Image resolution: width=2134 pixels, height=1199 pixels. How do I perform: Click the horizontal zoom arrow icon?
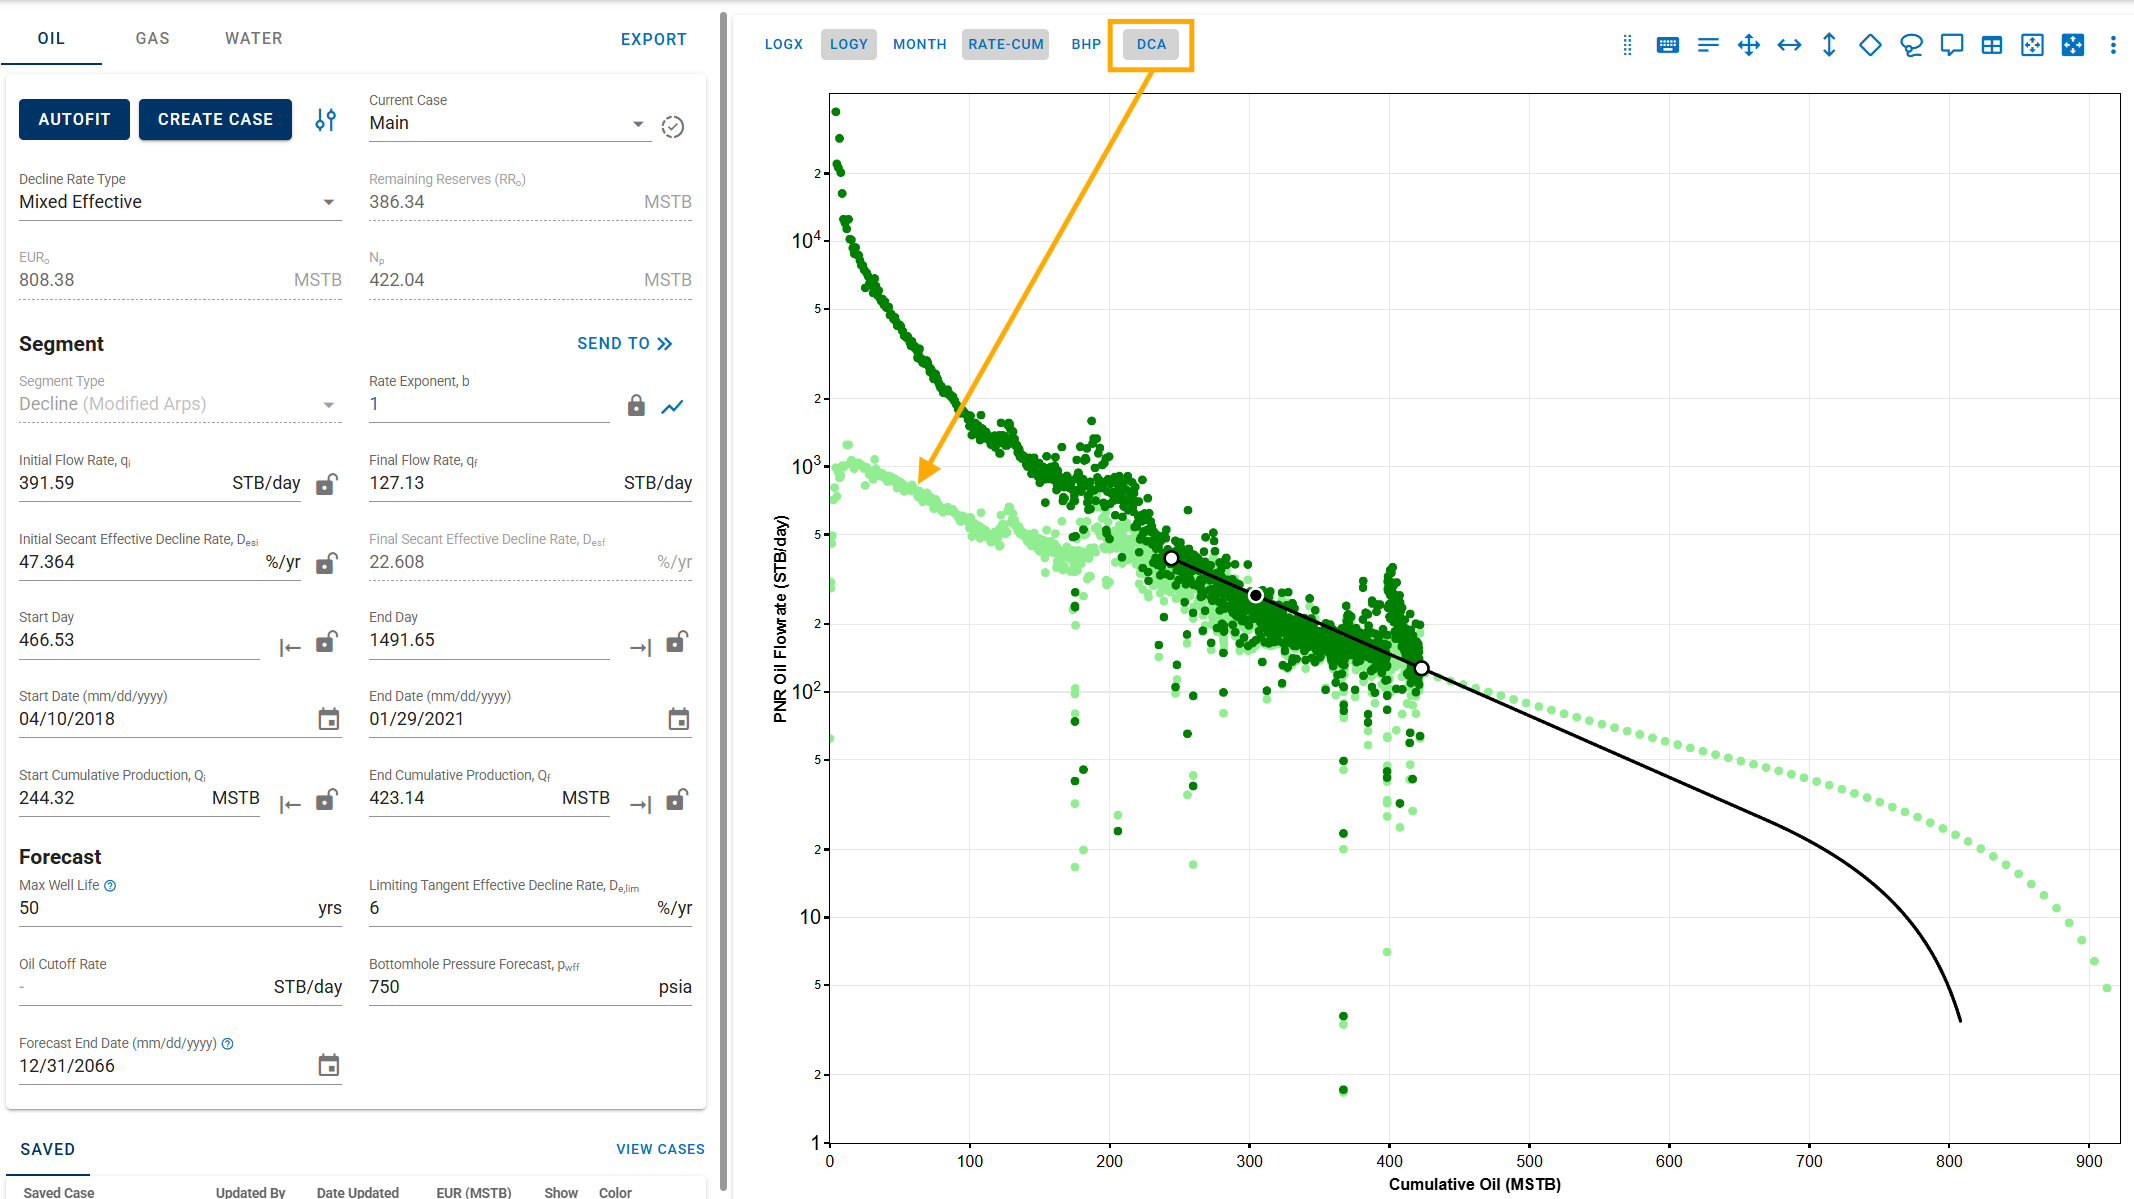point(1789,45)
